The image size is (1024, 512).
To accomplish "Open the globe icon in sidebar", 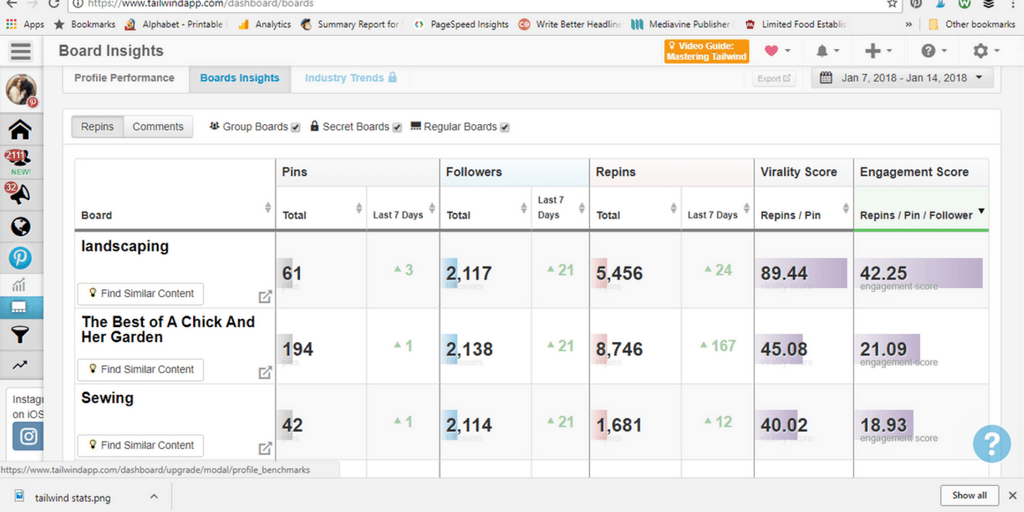I will (20, 227).
